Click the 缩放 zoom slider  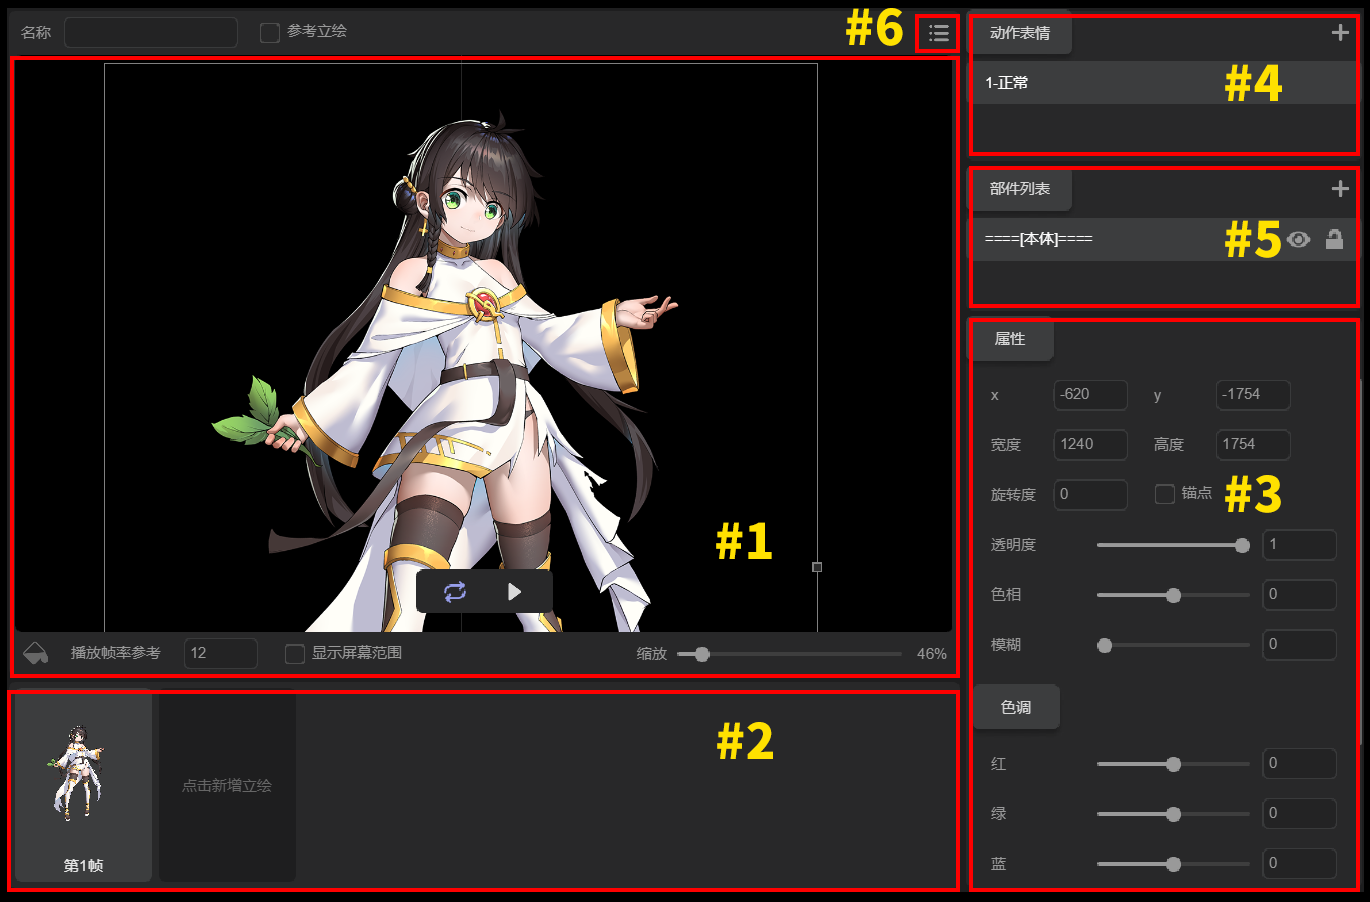789,654
